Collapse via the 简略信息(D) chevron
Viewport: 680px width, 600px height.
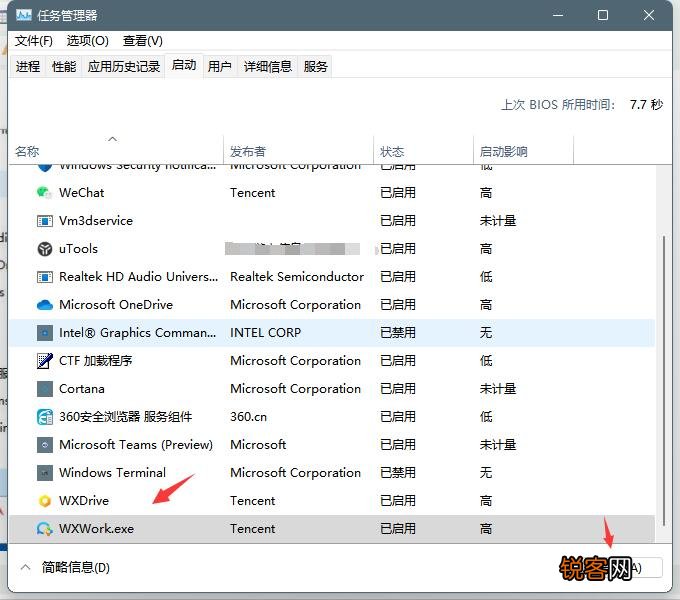26,567
